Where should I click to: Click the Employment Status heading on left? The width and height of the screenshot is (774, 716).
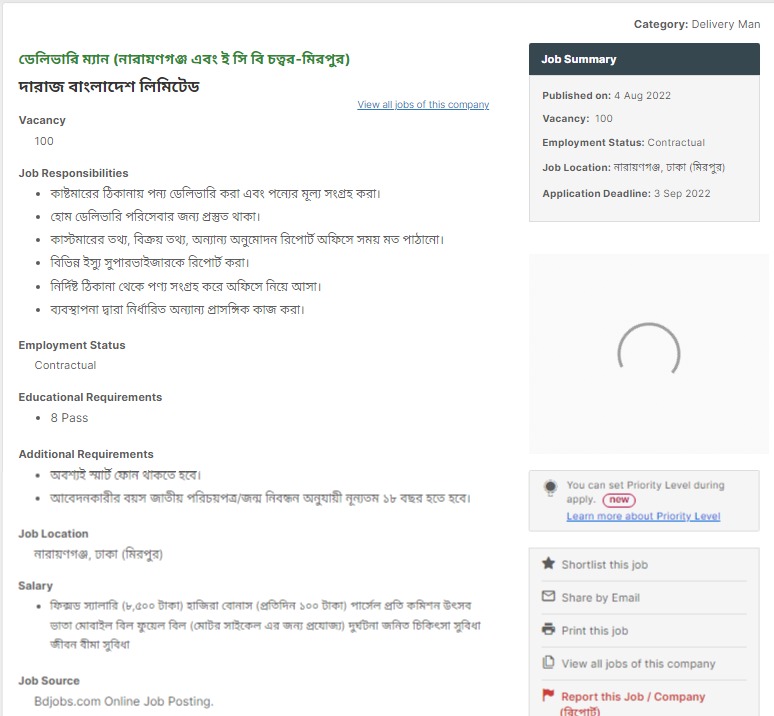(72, 345)
